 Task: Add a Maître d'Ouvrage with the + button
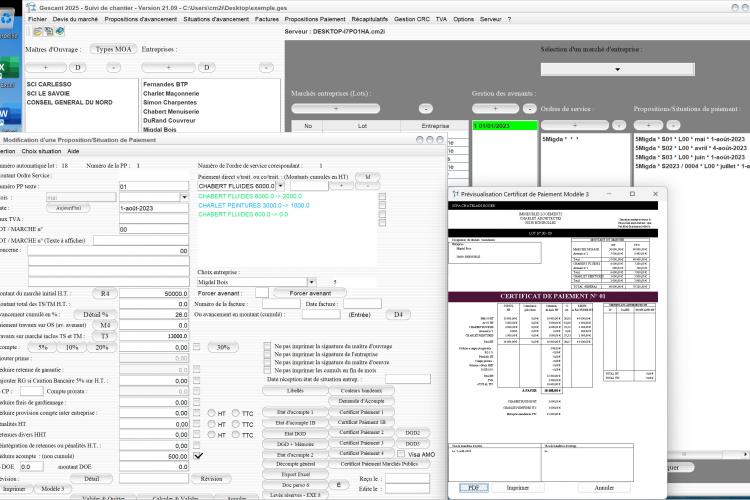tap(45, 67)
